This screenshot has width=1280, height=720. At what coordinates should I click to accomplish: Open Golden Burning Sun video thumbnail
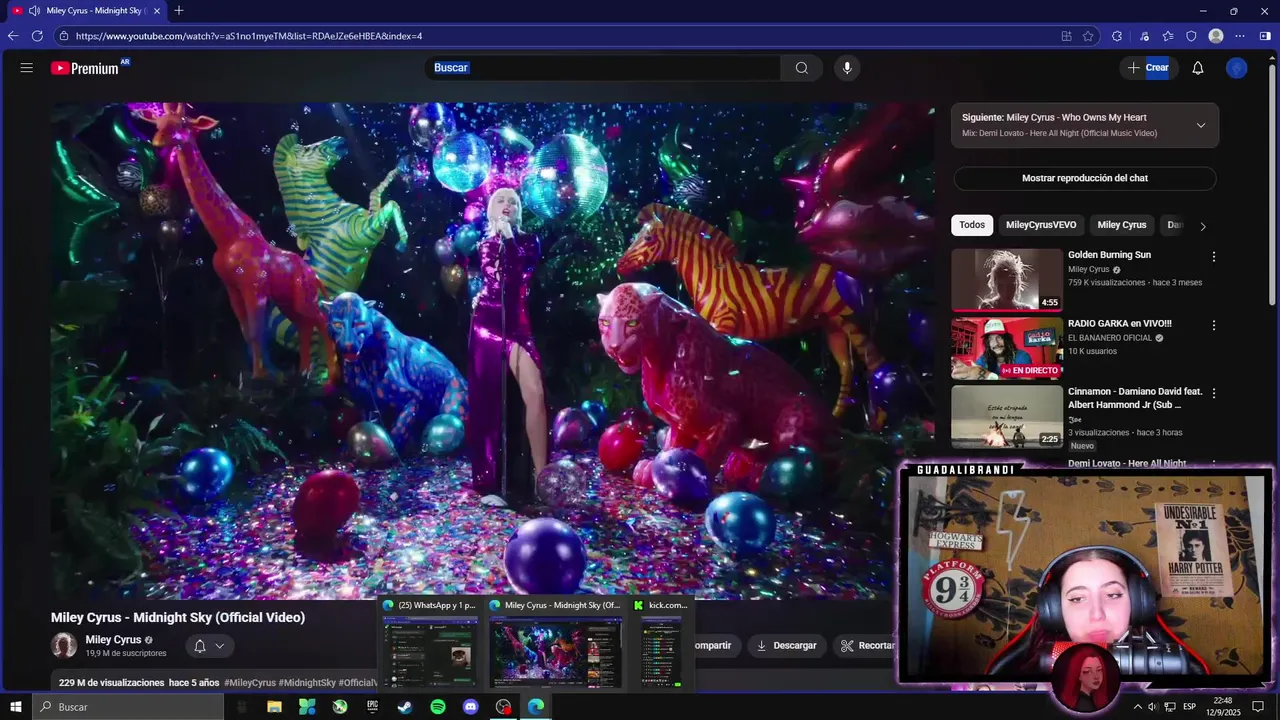(1007, 280)
